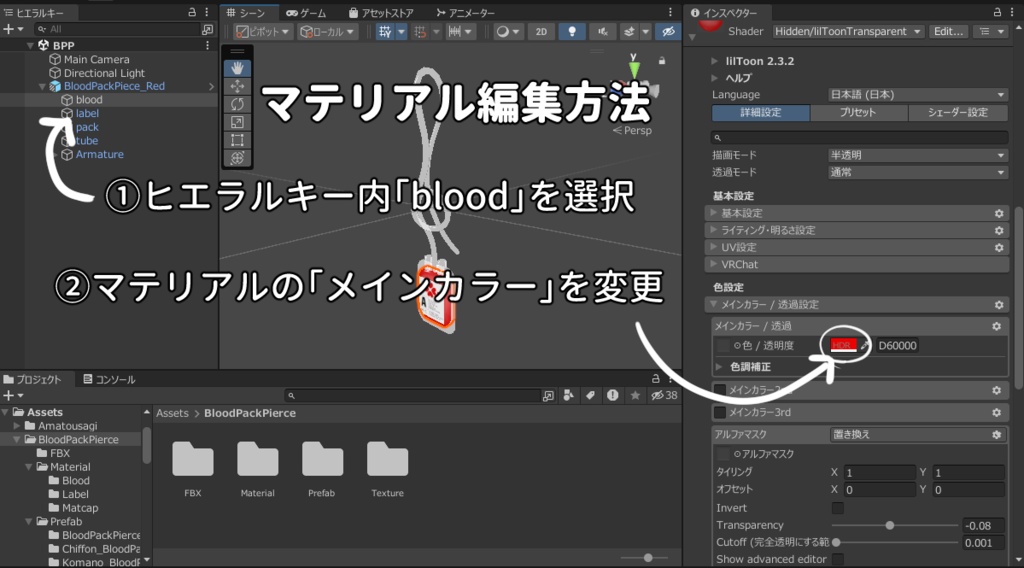Screen dimensions: 1024x568
Task: Switch to the Asset Store tab
Action: [x=381, y=12]
